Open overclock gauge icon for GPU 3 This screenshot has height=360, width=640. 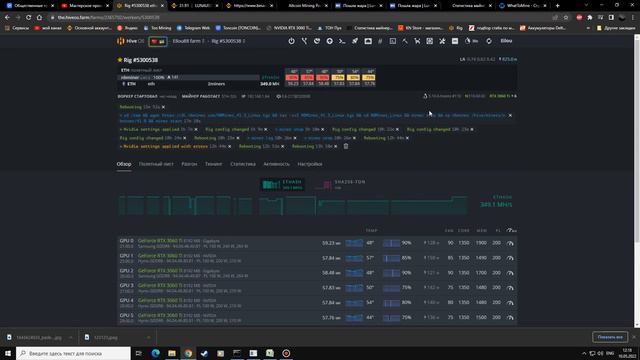click(x=510, y=288)
